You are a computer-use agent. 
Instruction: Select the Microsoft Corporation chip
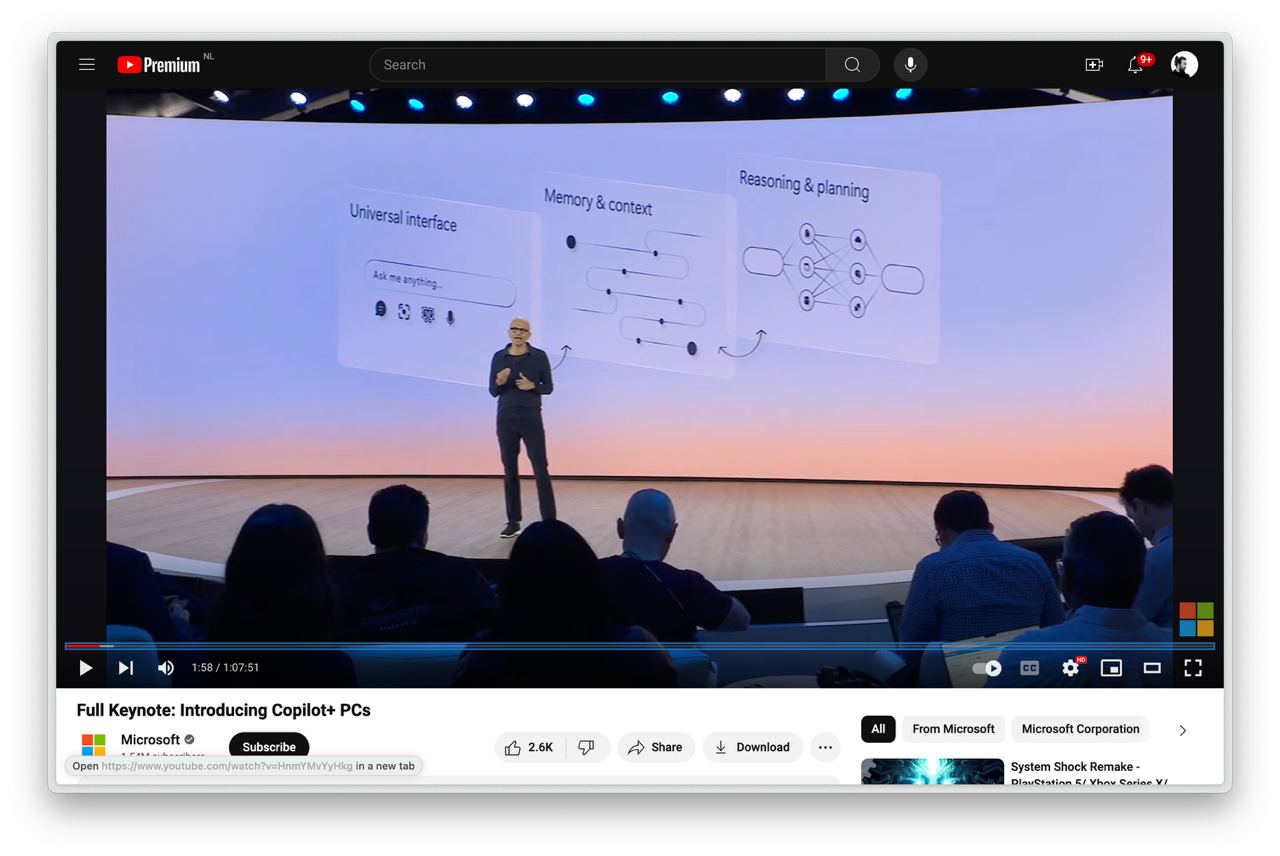click(x=1080, y=729)
